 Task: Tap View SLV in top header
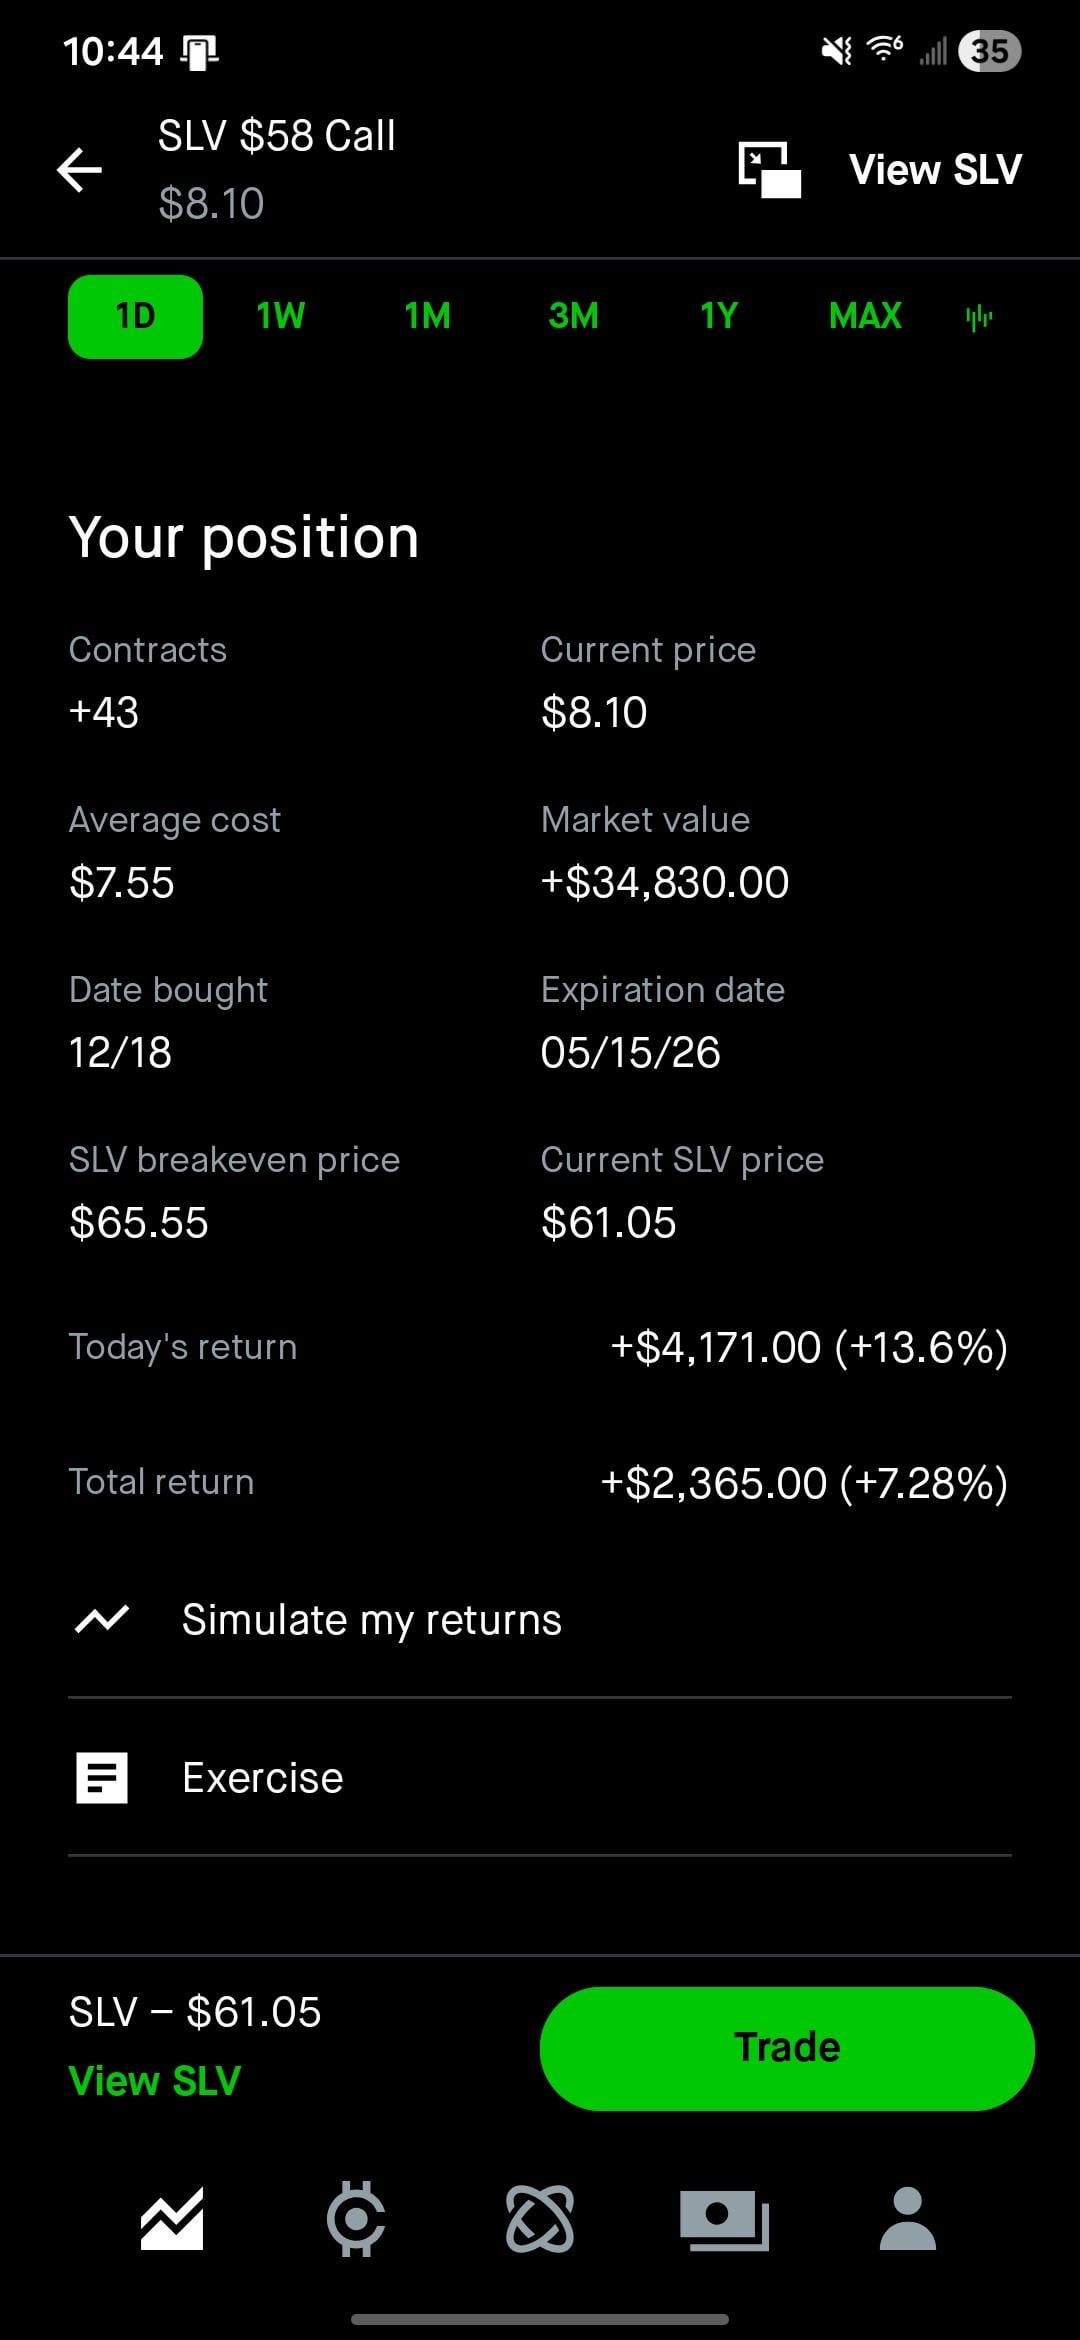click(935, 169)
